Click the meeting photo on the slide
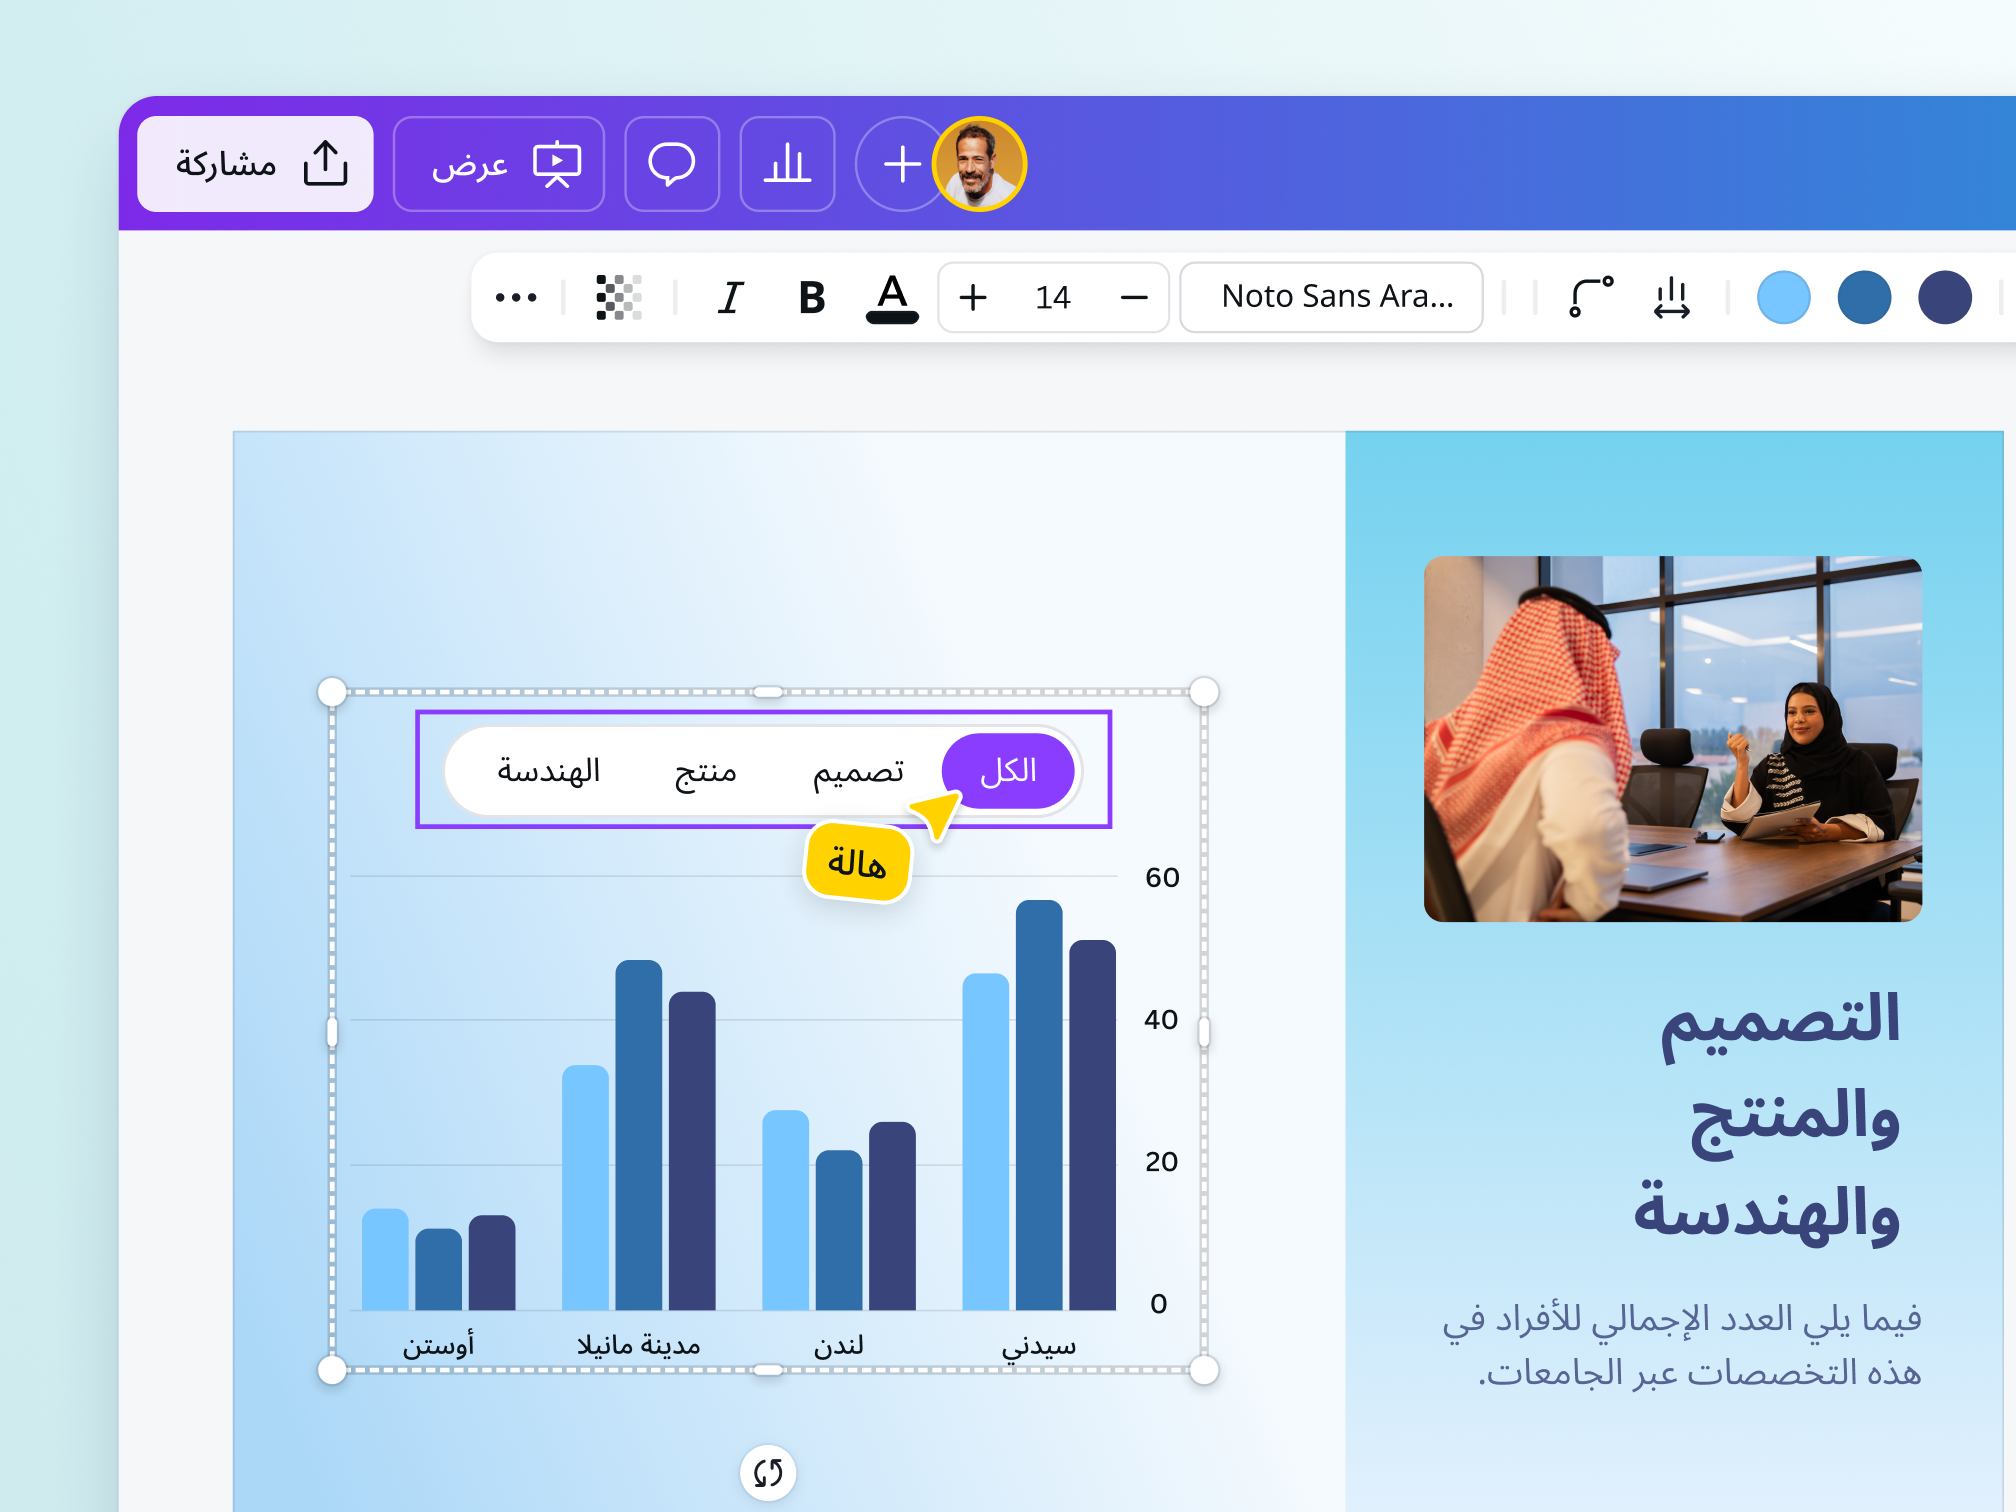The image size is (2016, 1512). [1673, 739]
